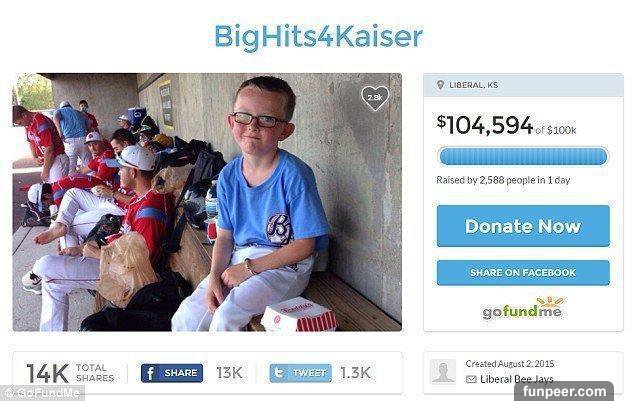
Task: Click the Liberal Bee Jays organizer link
Action: point(516,379)
